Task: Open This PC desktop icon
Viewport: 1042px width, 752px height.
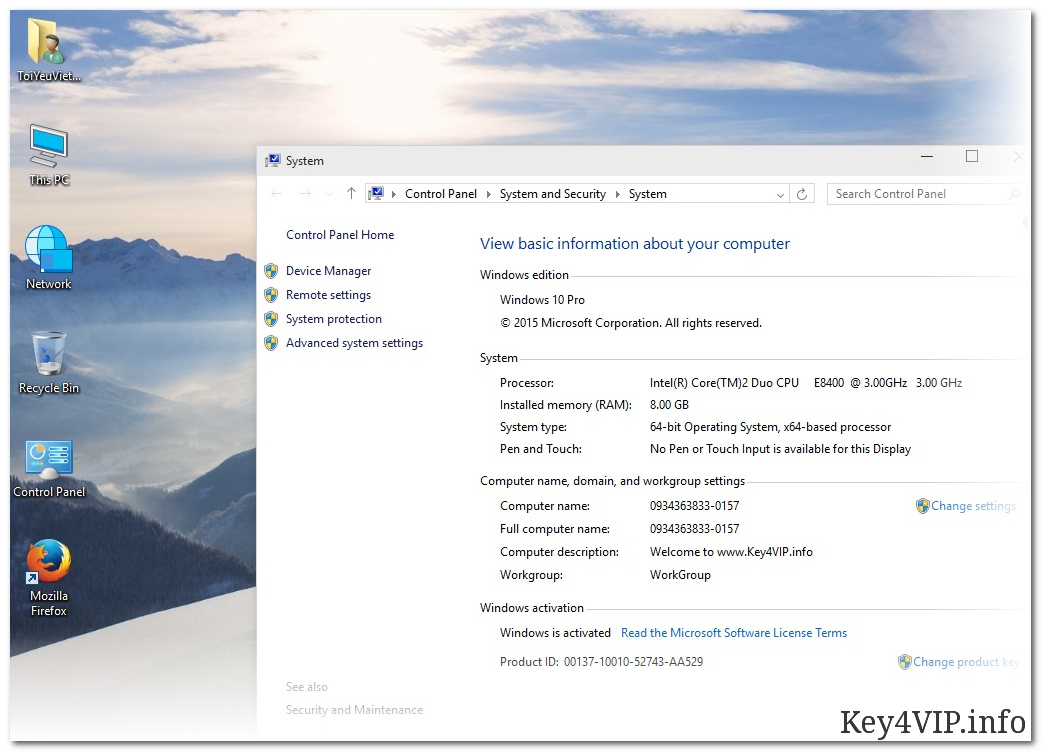Action: tap(49, 154)
